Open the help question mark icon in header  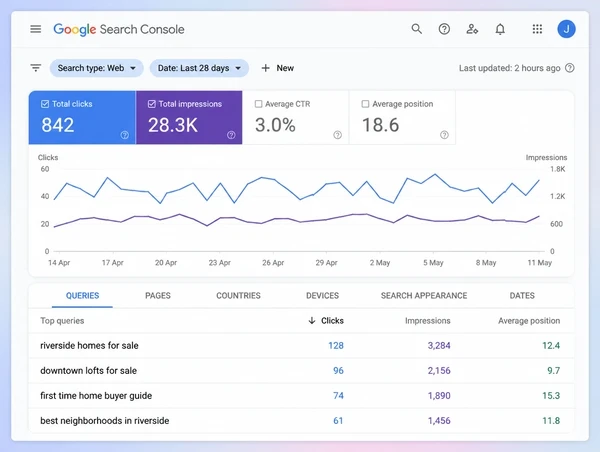coord(444,29)
